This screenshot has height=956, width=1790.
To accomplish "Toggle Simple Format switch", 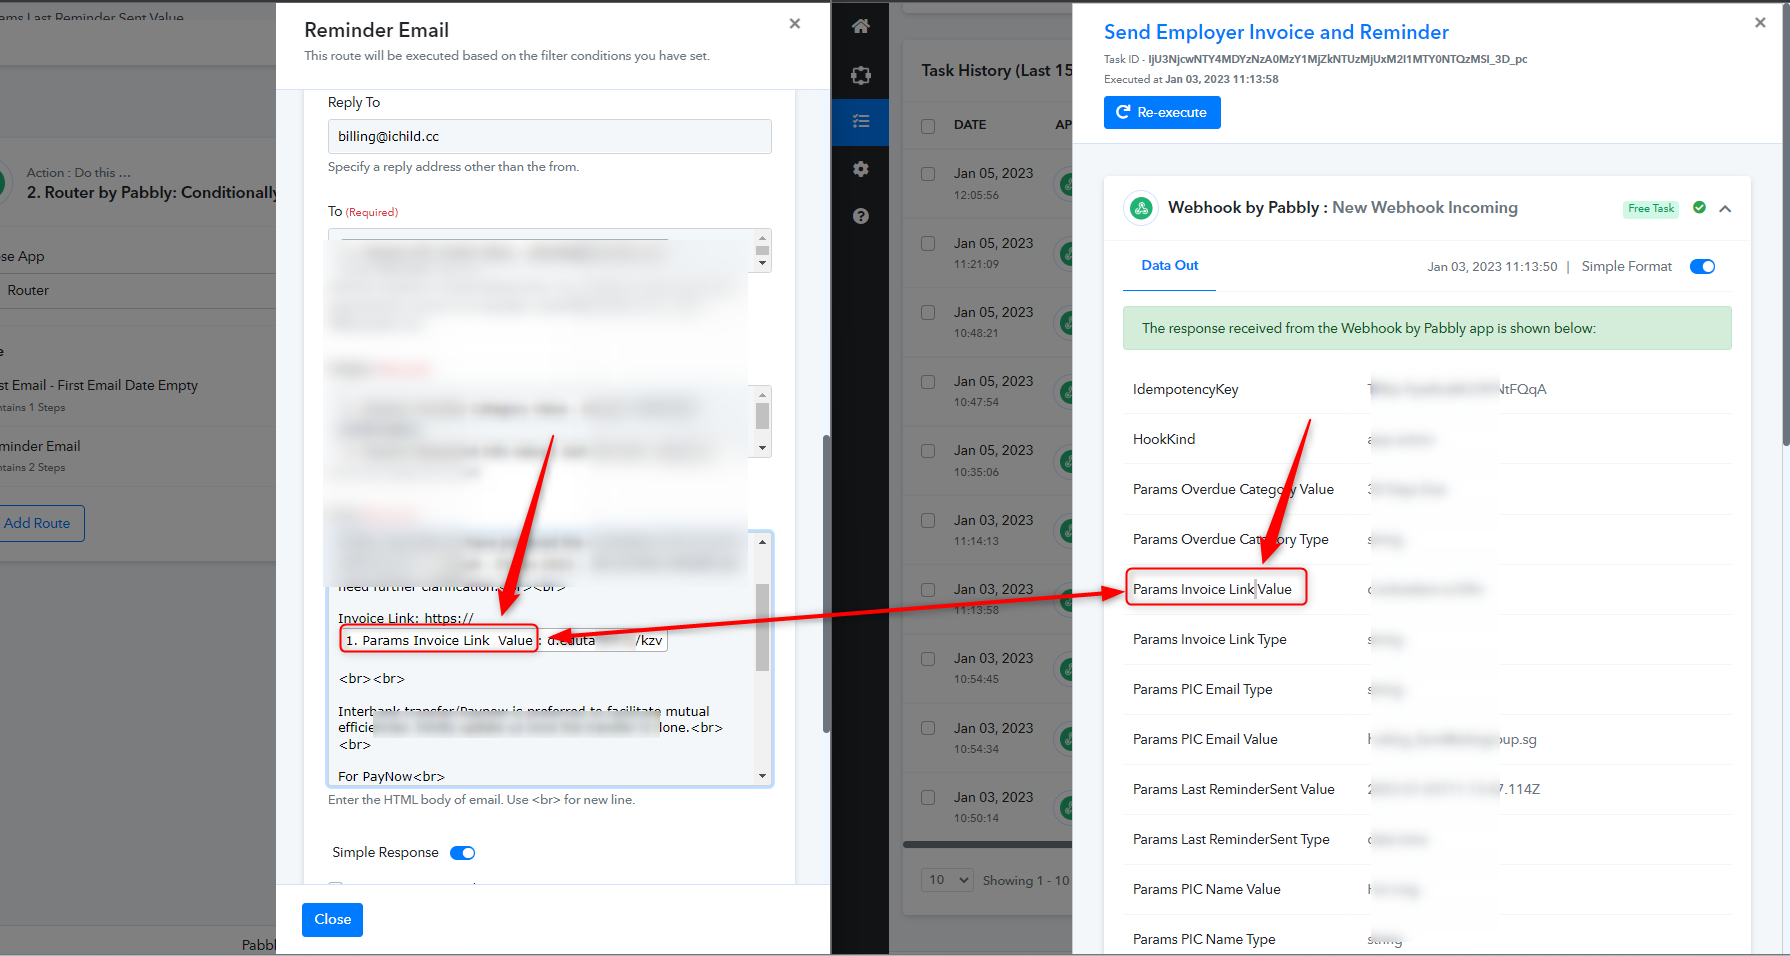I will pyautogui.click(x=1702, y=266).
